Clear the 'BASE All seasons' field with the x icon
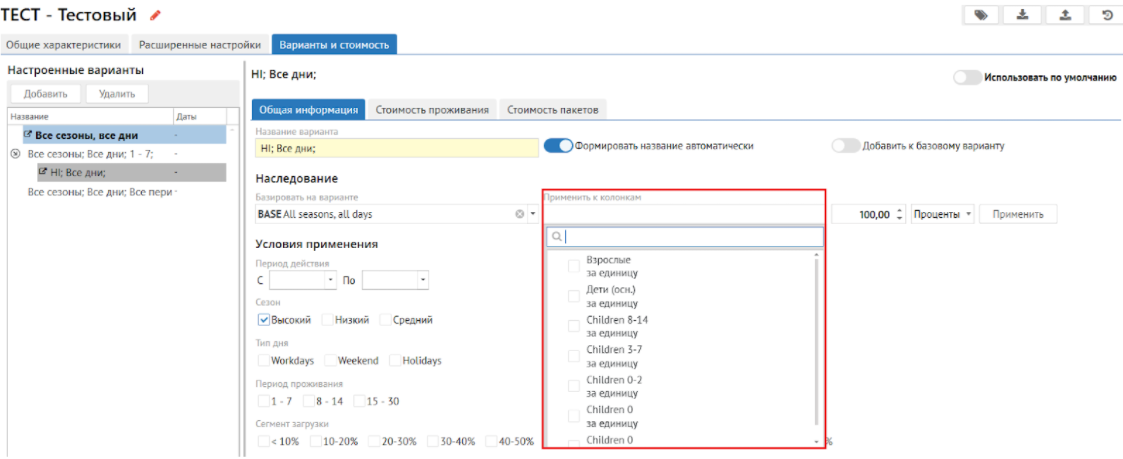The height and width of the screenshot is (459, 1123). [520, 214]
